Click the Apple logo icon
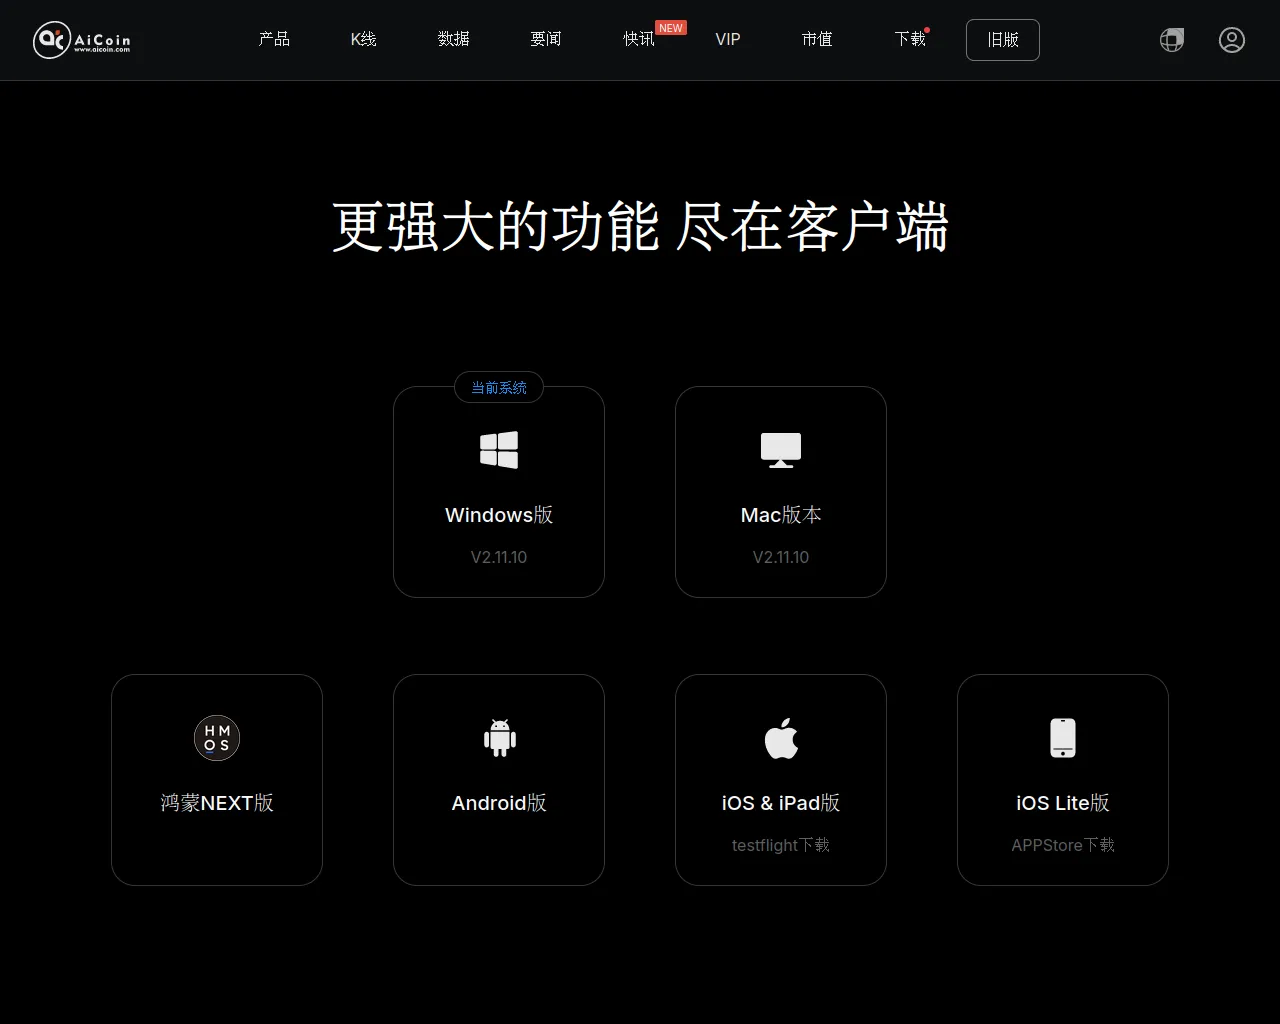The image size is (1280, 1024). (x=781, y=738)
